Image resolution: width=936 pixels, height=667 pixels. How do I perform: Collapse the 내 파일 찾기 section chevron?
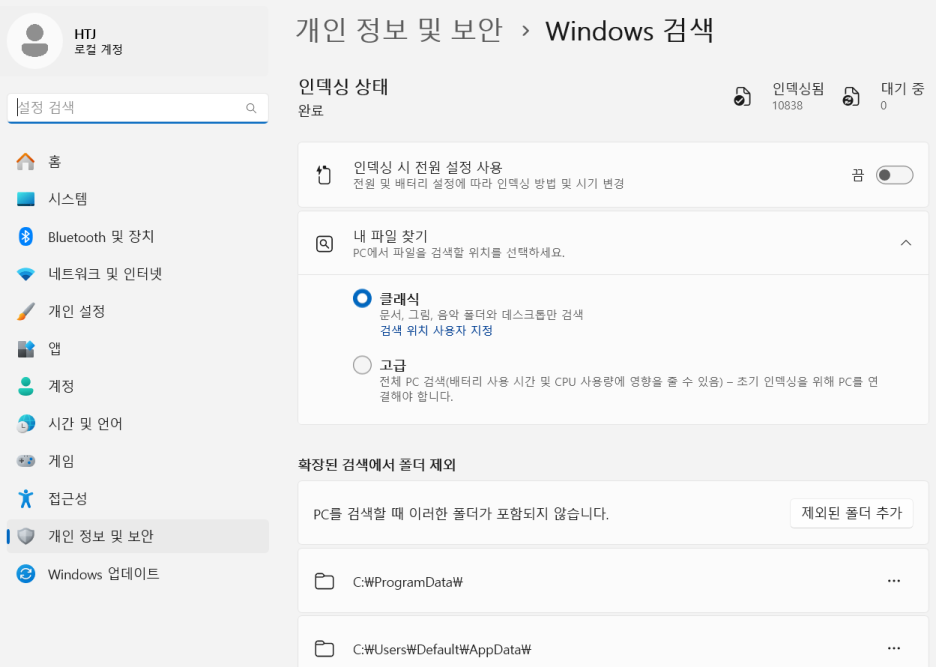906,243
